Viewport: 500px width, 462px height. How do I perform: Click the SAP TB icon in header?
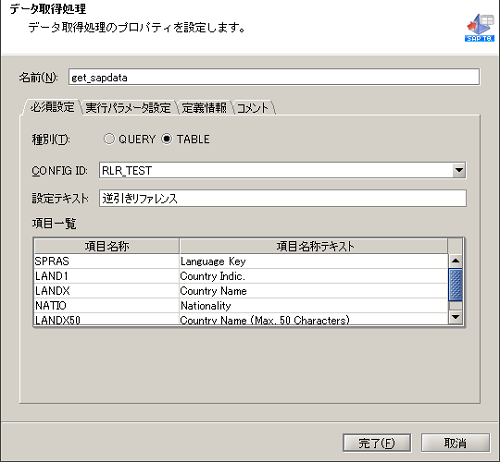point(480,28)
